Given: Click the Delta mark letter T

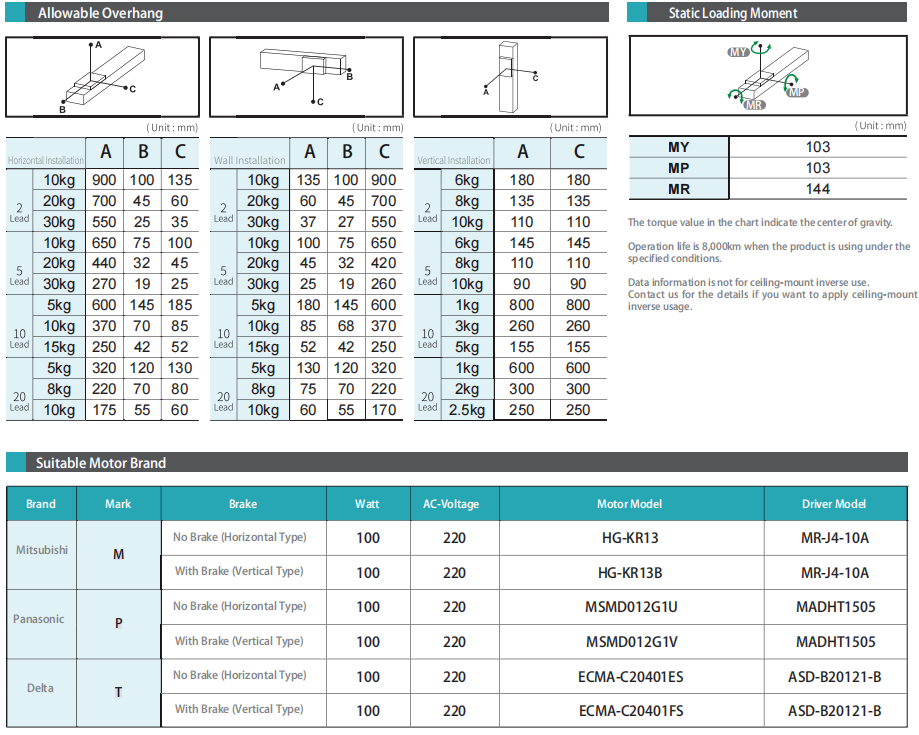Looking at the screenshot, I should [x=118, y=692].
